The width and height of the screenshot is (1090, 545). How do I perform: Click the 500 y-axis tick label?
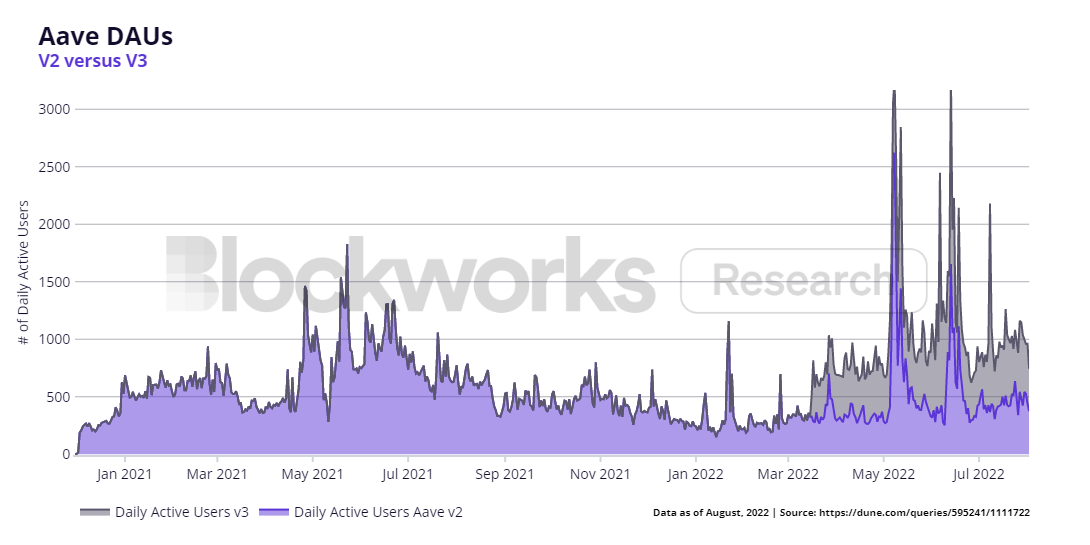click(x=57, y=397)
